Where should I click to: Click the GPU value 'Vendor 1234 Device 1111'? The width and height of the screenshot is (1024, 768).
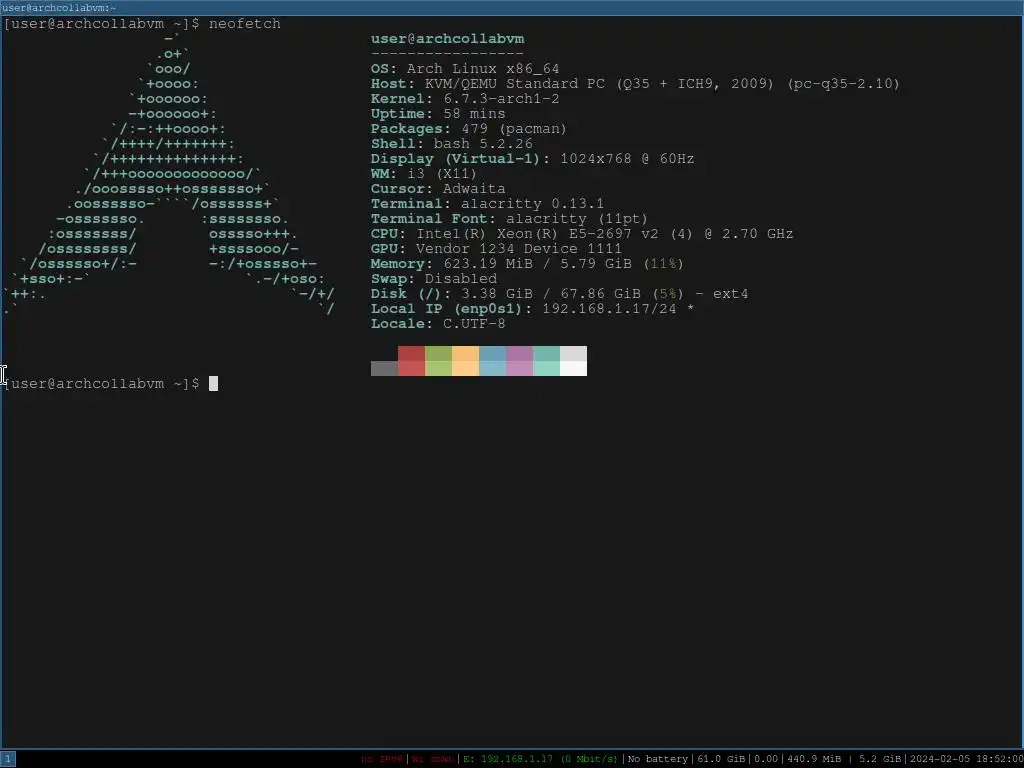[519, 249]
